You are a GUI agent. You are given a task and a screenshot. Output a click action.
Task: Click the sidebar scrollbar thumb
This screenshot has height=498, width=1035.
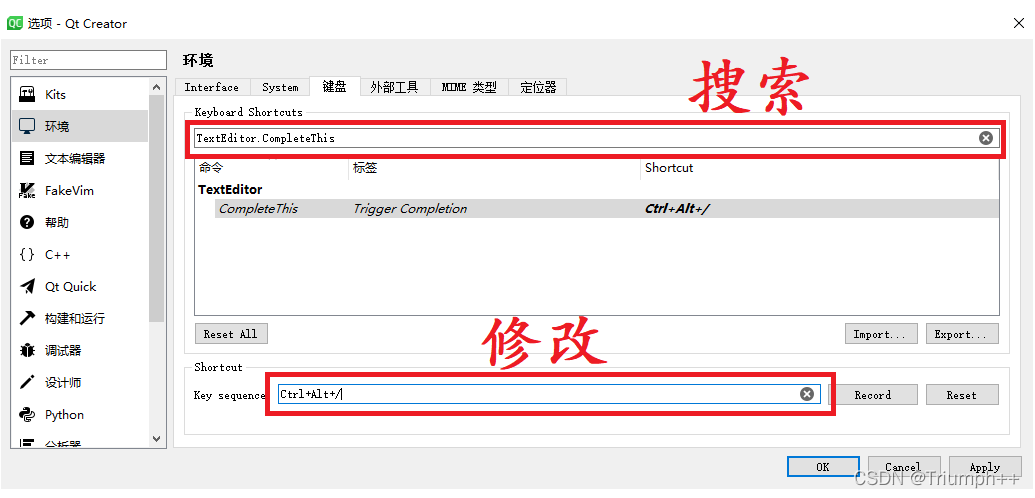pos(156,209)
